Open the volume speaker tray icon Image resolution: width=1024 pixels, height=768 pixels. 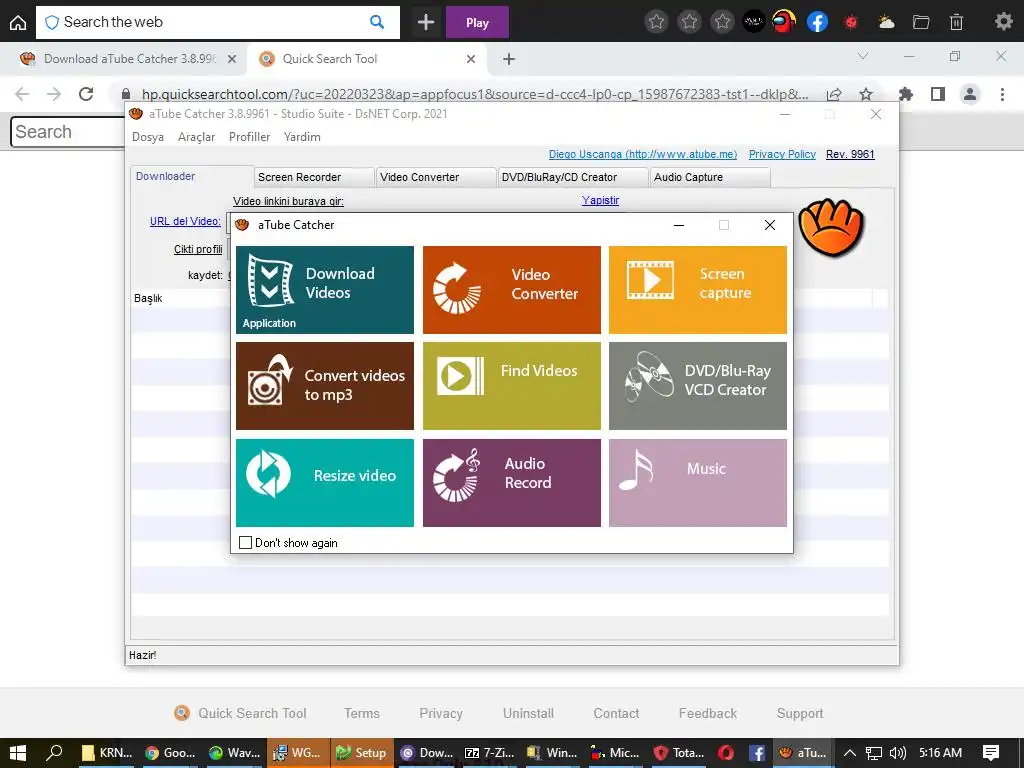[898, 753]
